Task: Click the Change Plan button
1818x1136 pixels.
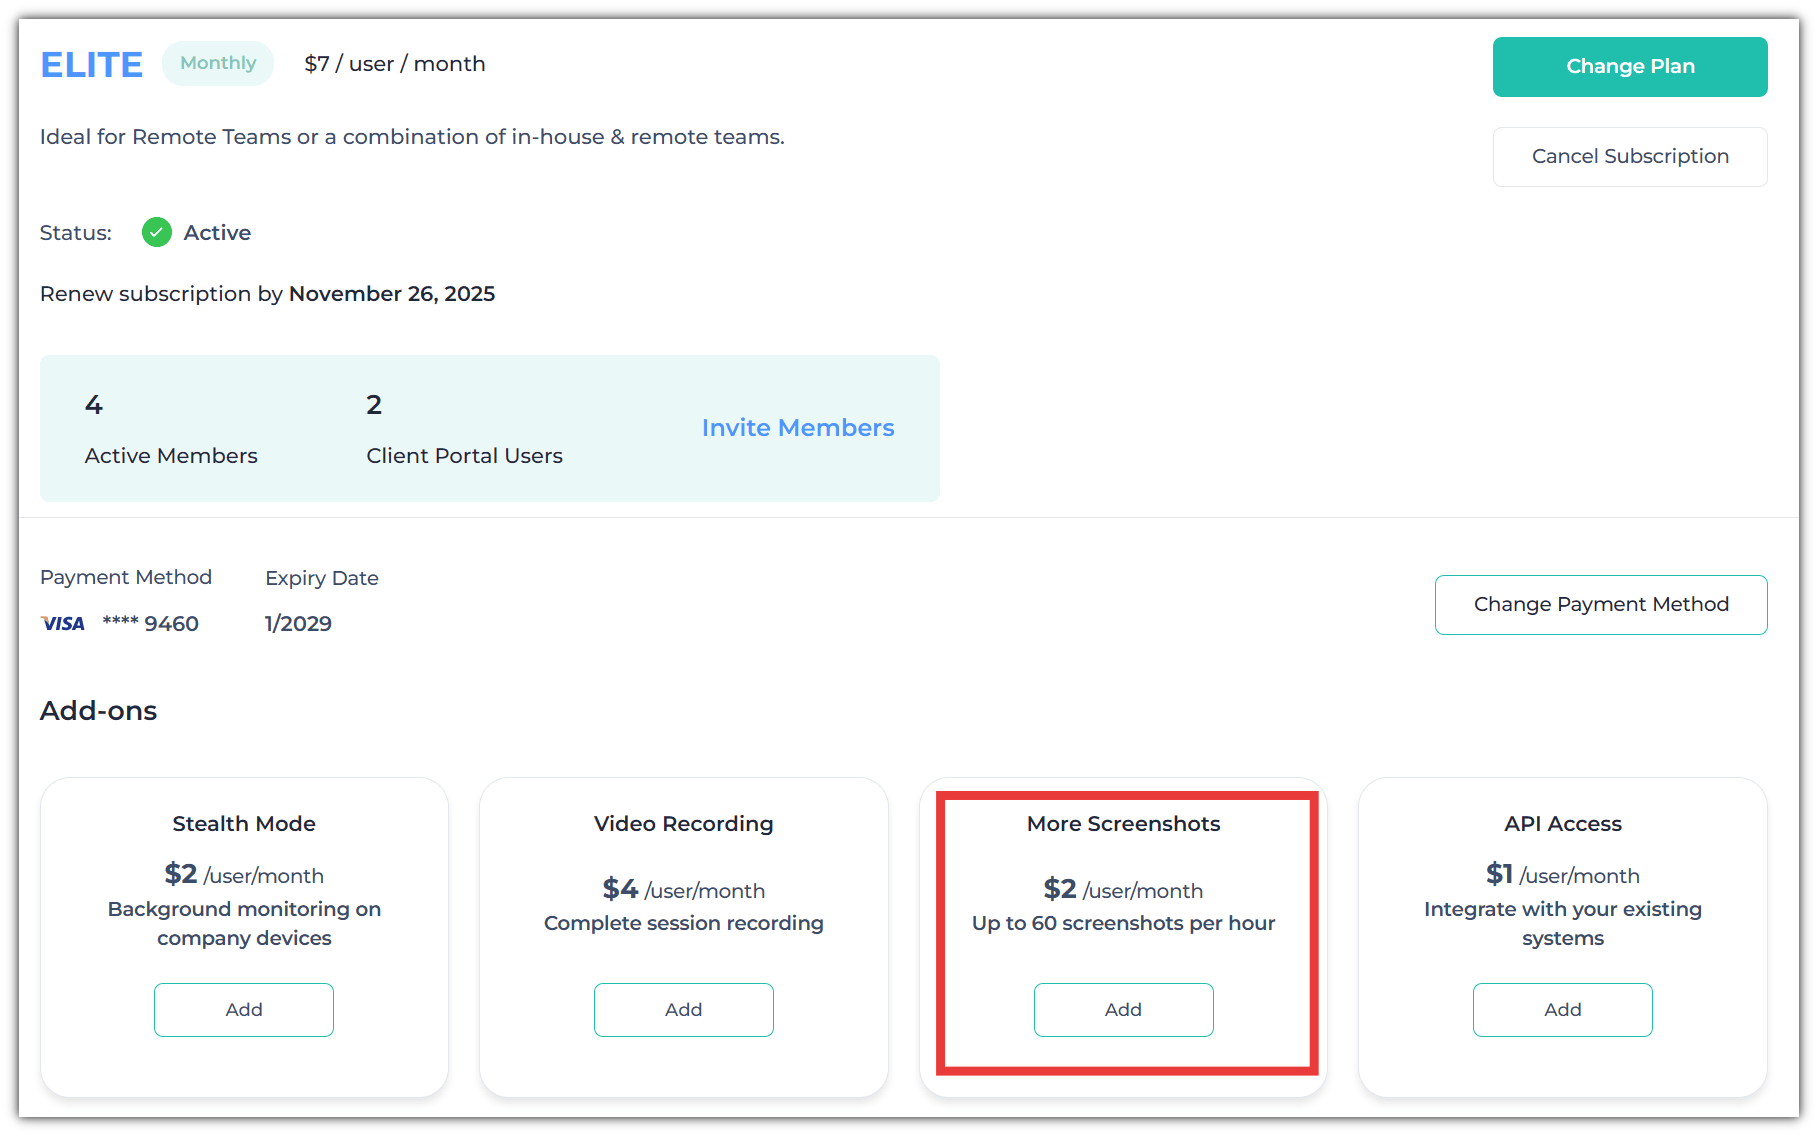Action: (1629, 67)
